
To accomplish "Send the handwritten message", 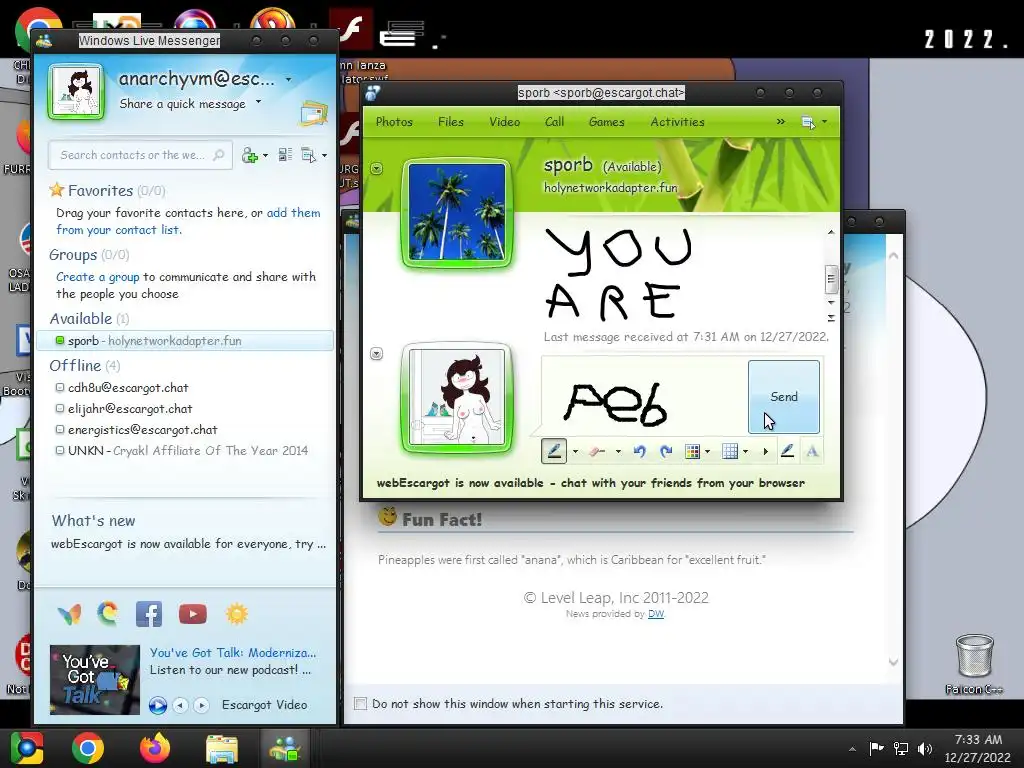I will (784, 396).
